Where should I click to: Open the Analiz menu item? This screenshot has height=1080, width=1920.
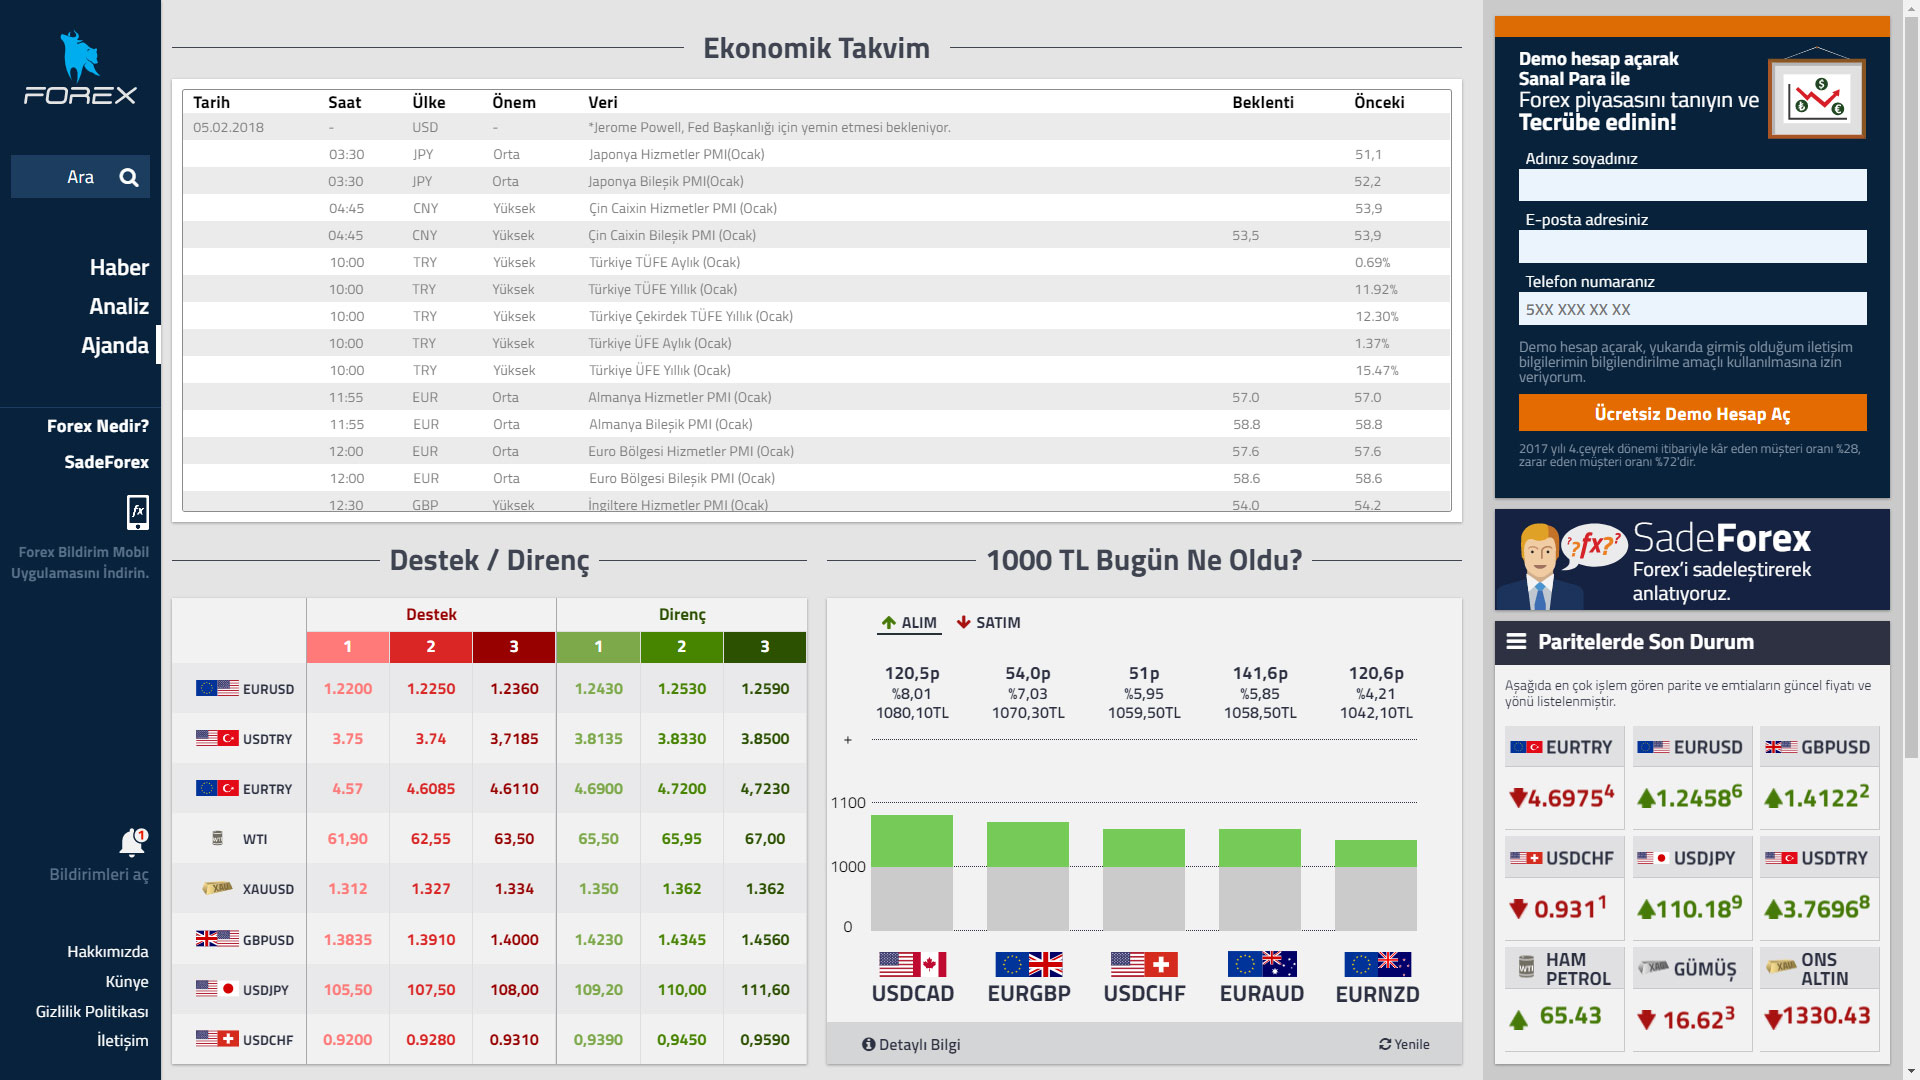[x=119, y=307]
